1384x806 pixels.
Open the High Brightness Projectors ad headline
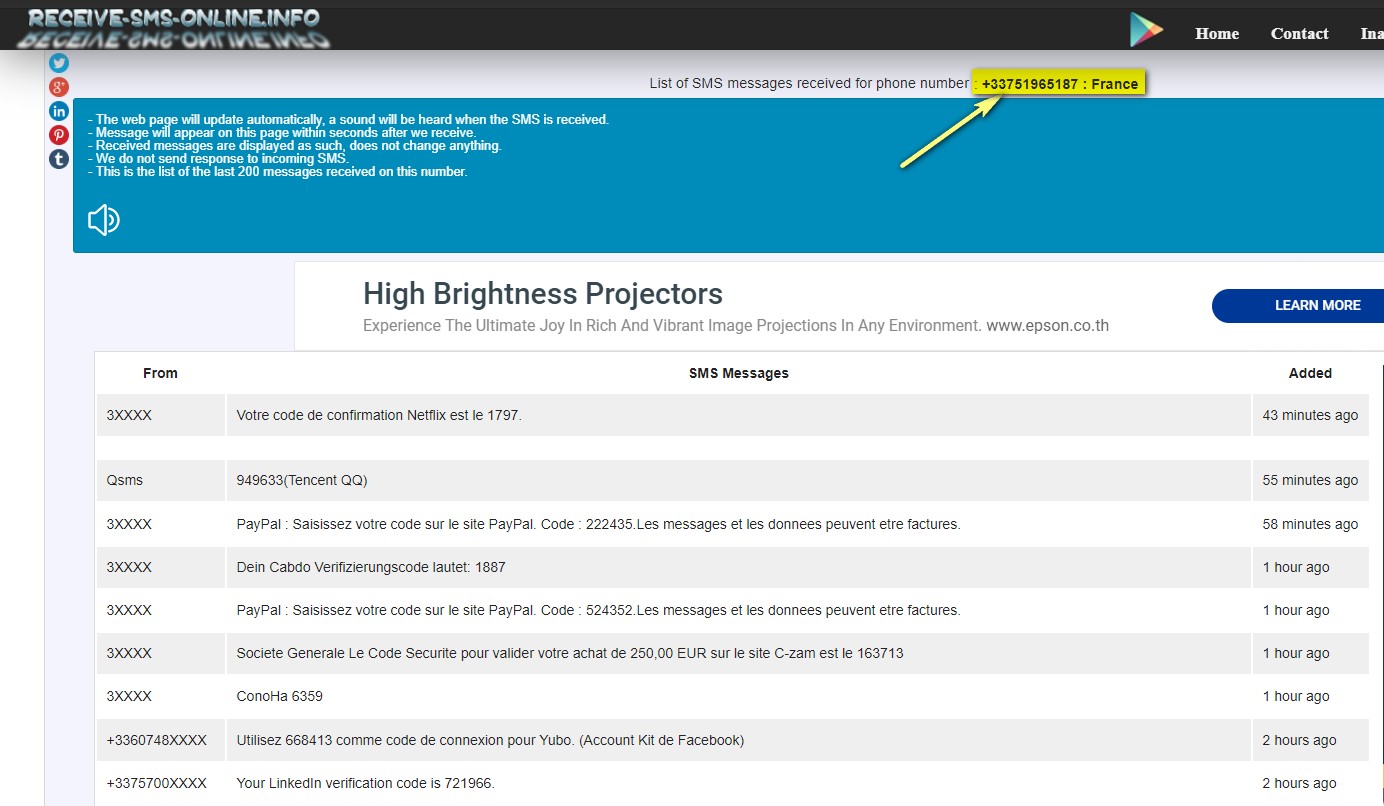pos(542,294)
